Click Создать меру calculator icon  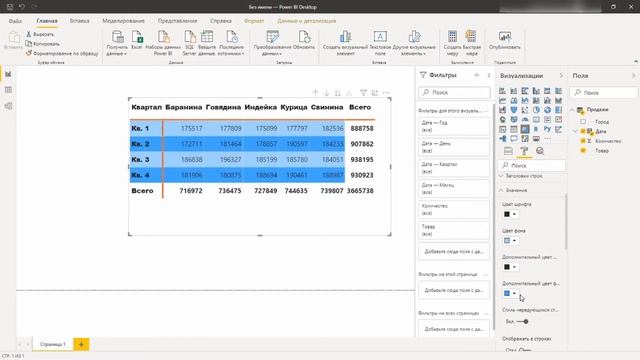pyautogui.click(x=452, y=42)
